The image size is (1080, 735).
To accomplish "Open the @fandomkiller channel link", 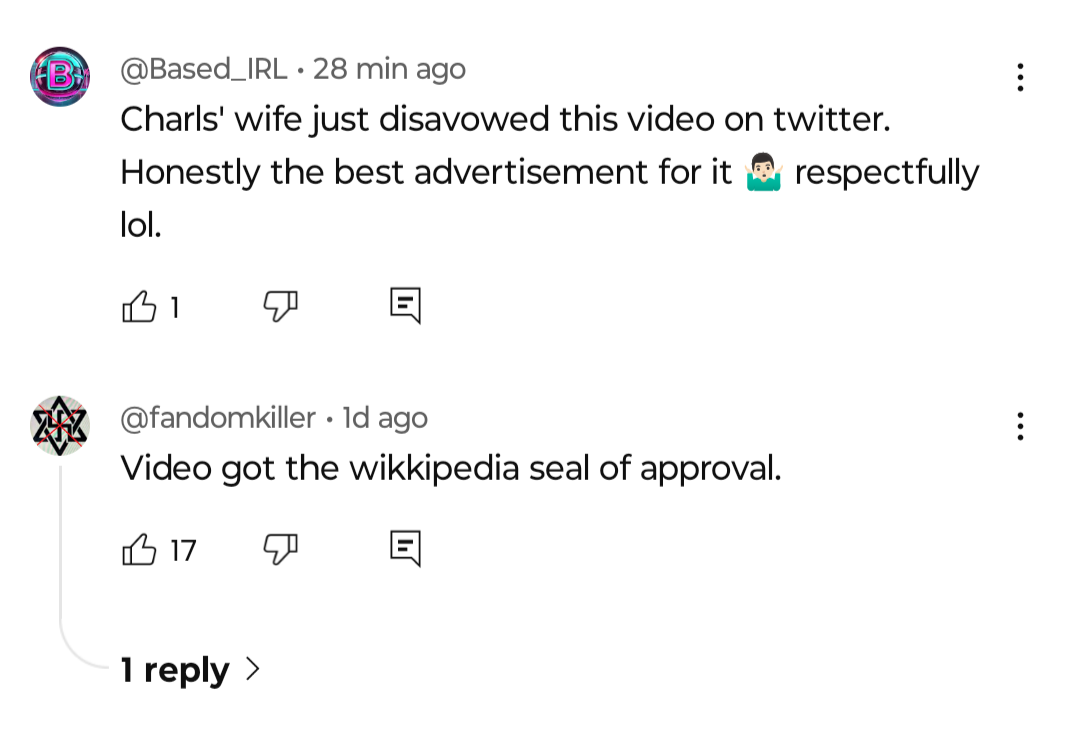I will 218,418.
